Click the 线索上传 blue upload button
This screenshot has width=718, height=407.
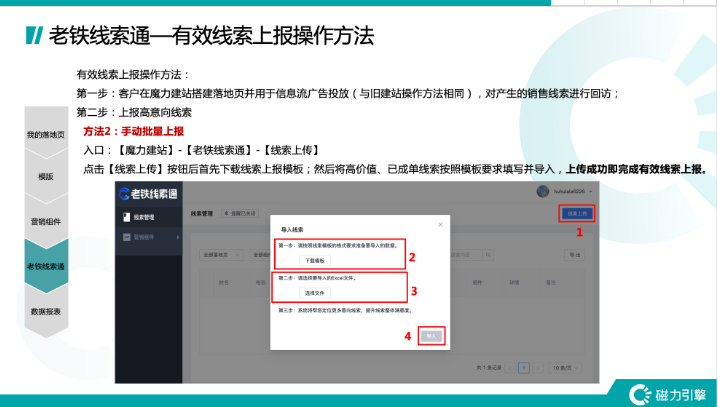(577, 213)
